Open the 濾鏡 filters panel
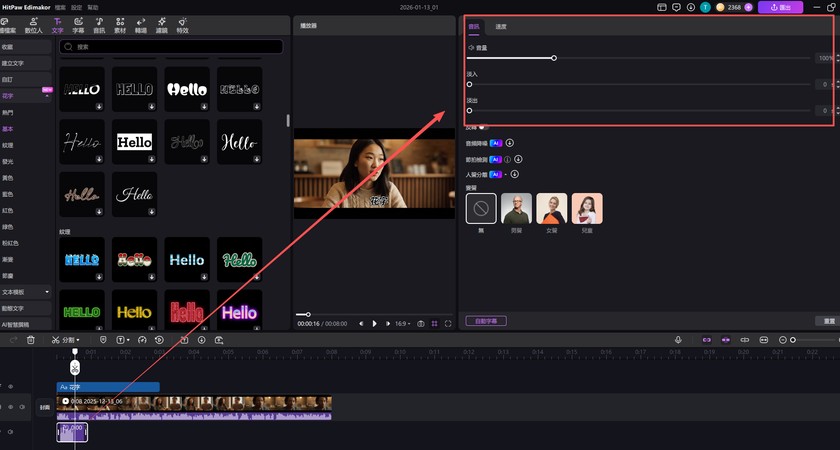The width and height of the screenshot is (840, 450). pos(161,26)
